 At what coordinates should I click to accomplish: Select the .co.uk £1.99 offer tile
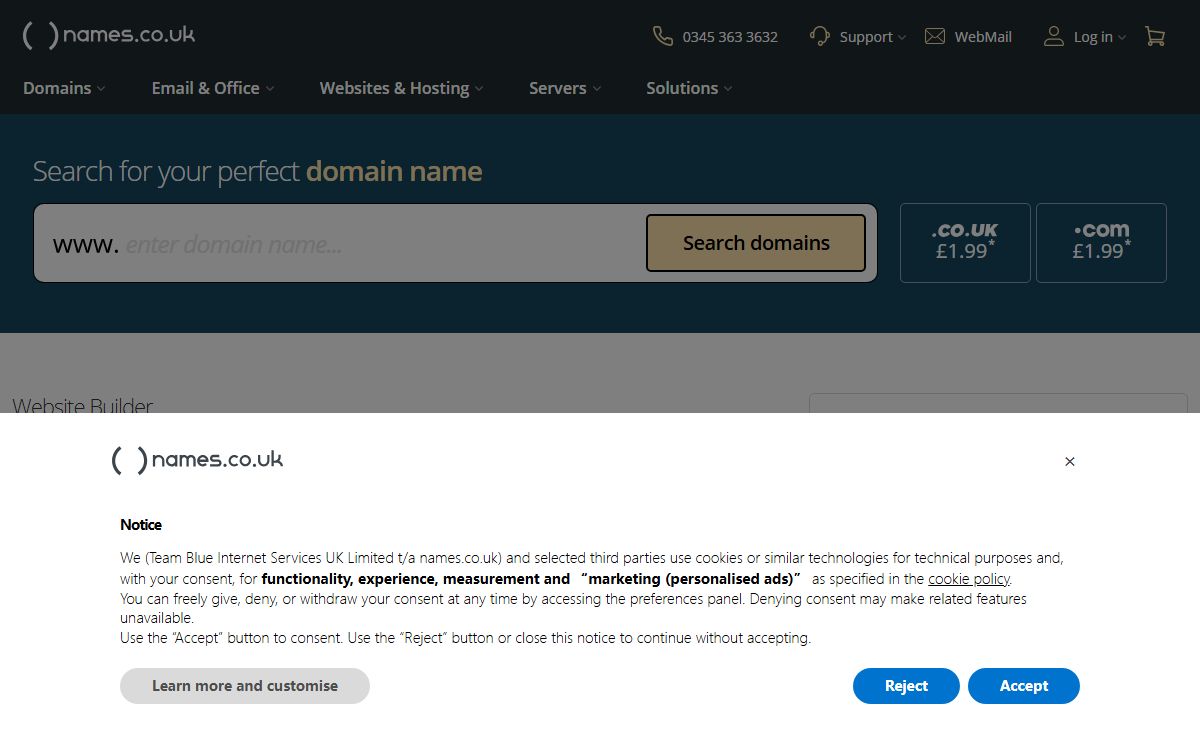(x=965, y=243)
